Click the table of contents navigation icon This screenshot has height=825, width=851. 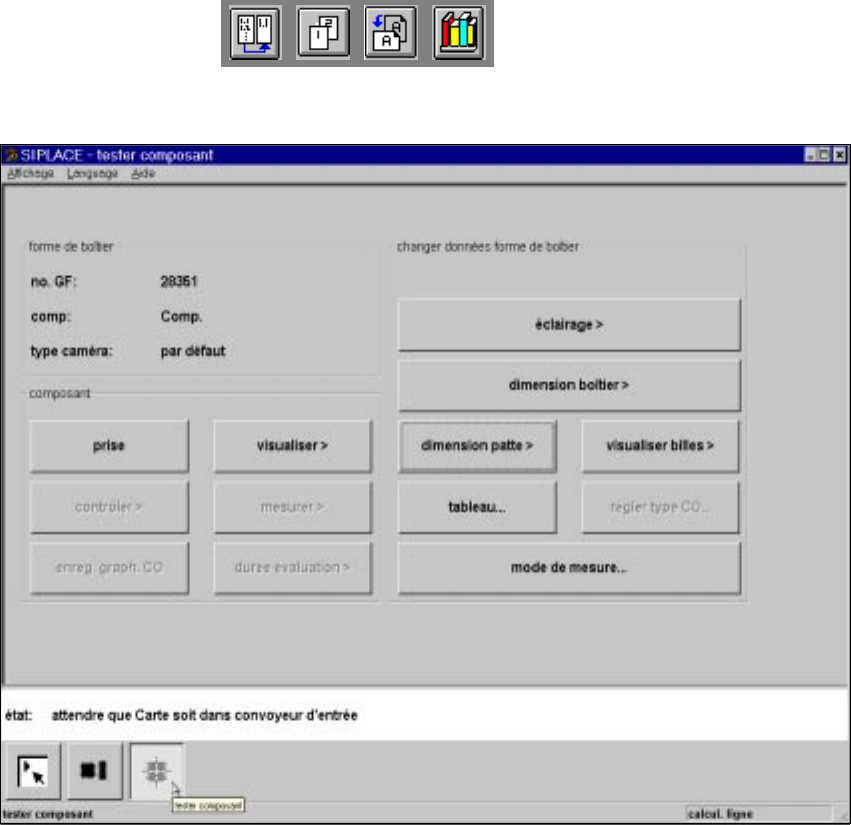pyautogui.click(x=255, y=33)
